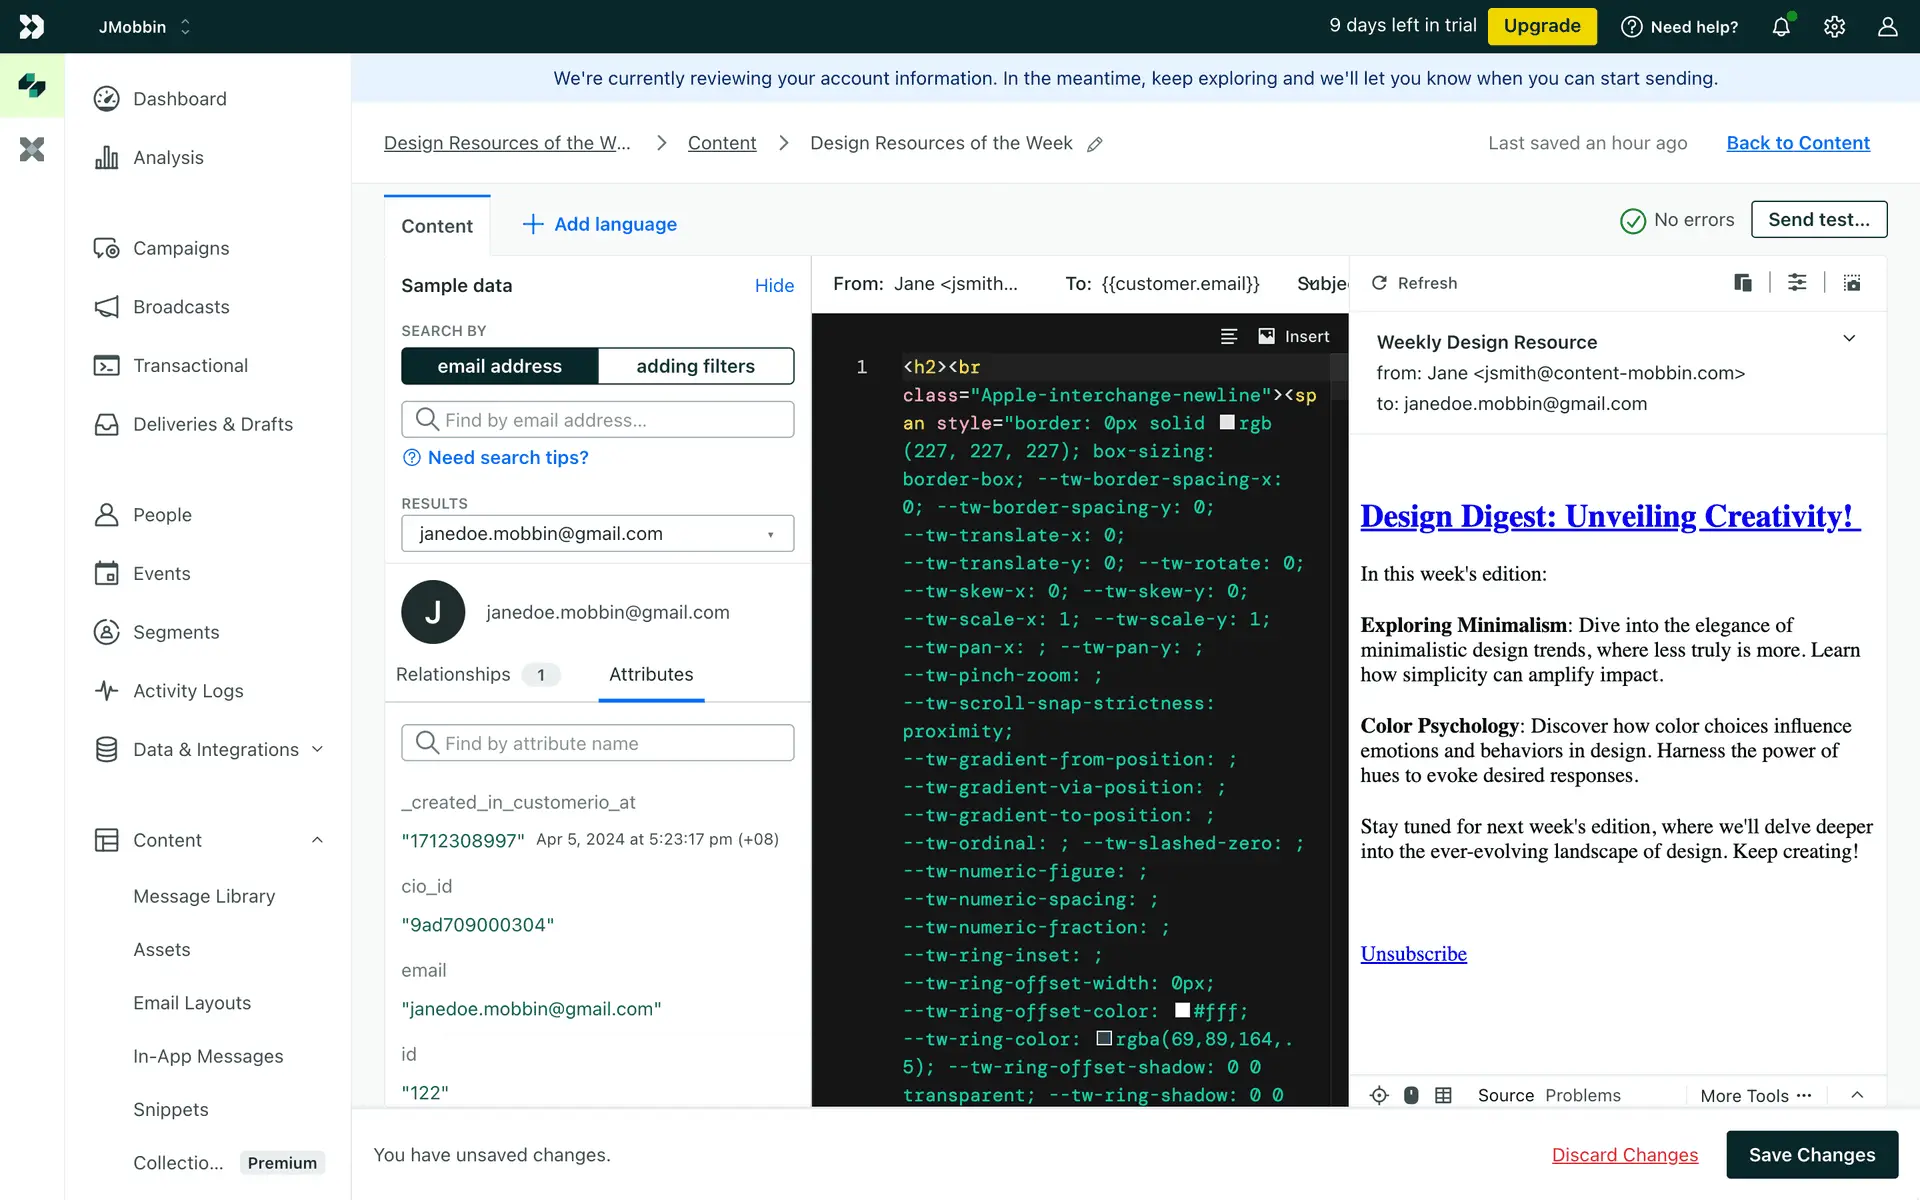Open preview settings sliders icon
Image resolution: width=1920 pixels, height=1200 pixels.
pos(1797,283)
